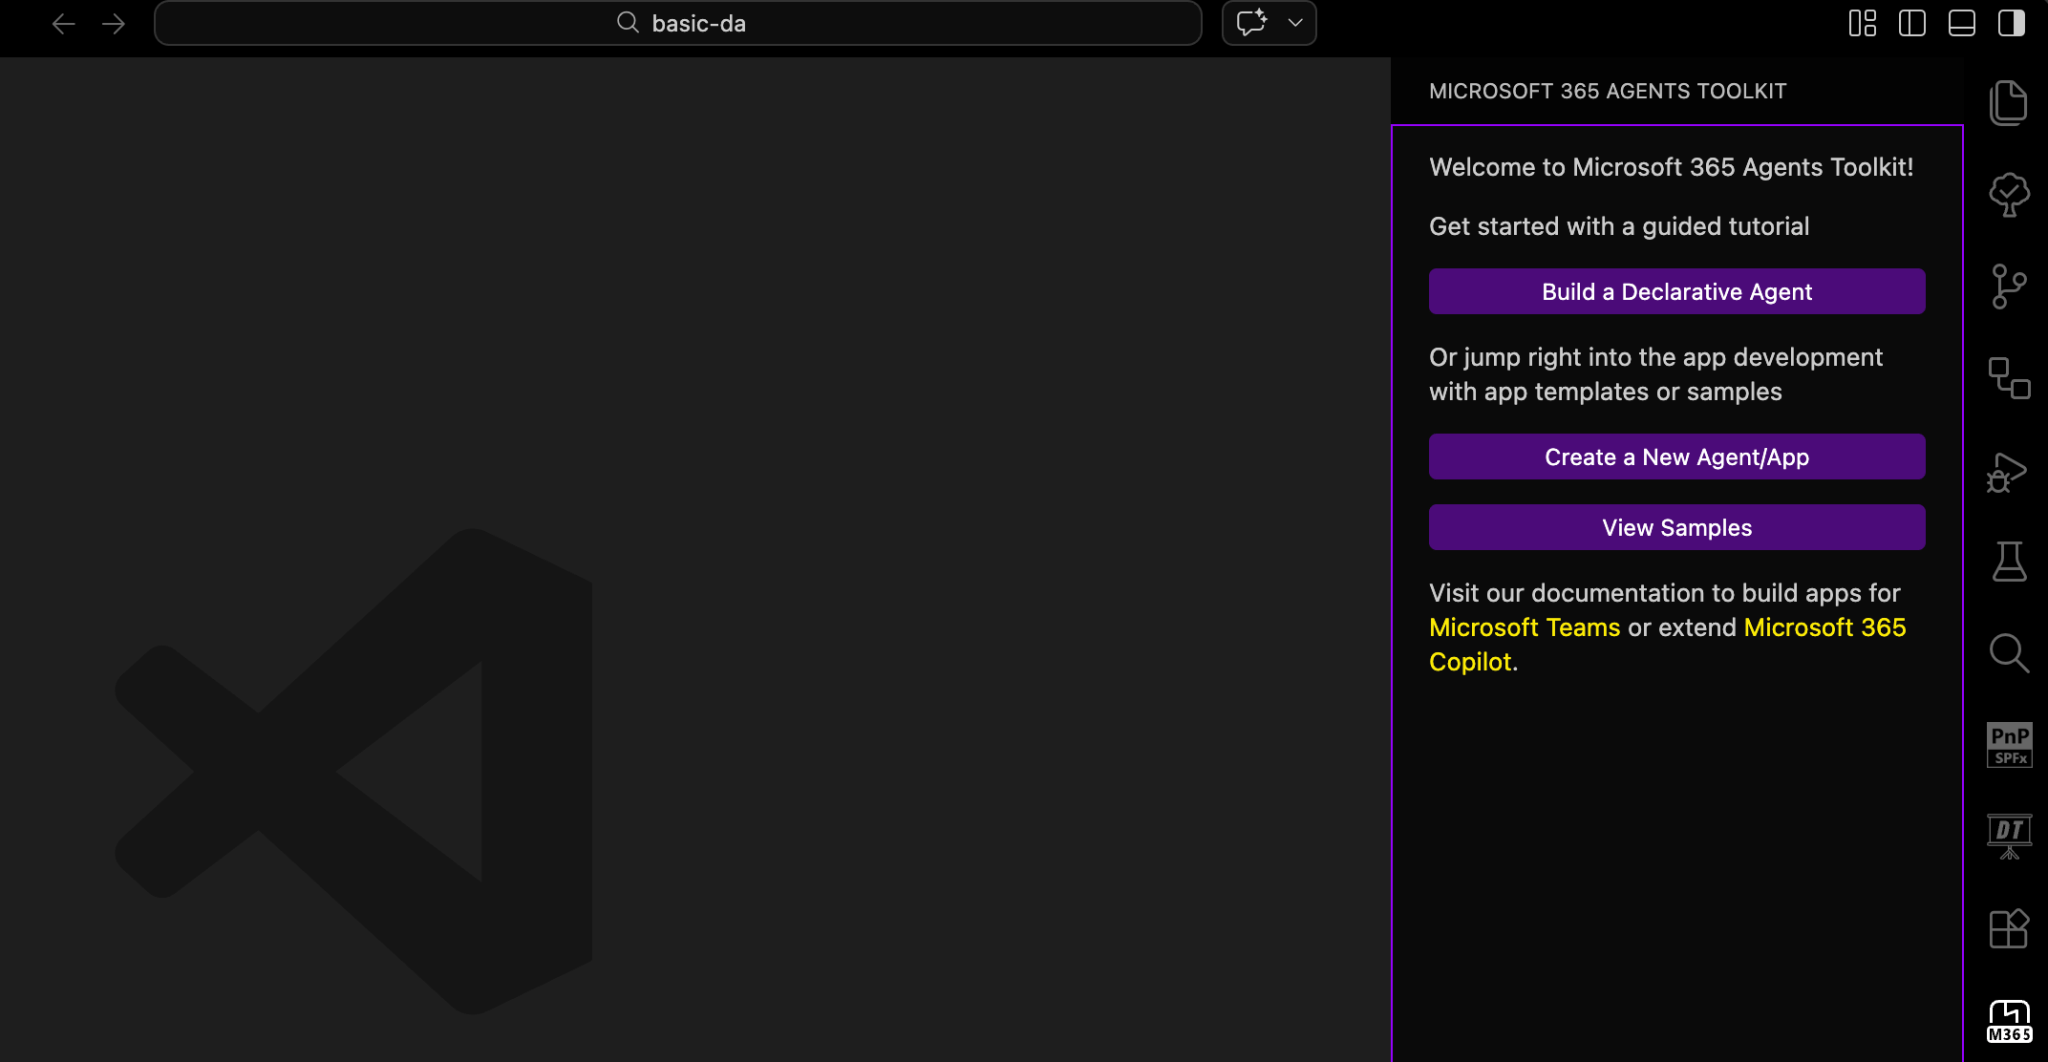Click 'Get started with a guided tutorial' text
The height and width of the screenshot is (1062, 2048).
tap(1619, 226)
